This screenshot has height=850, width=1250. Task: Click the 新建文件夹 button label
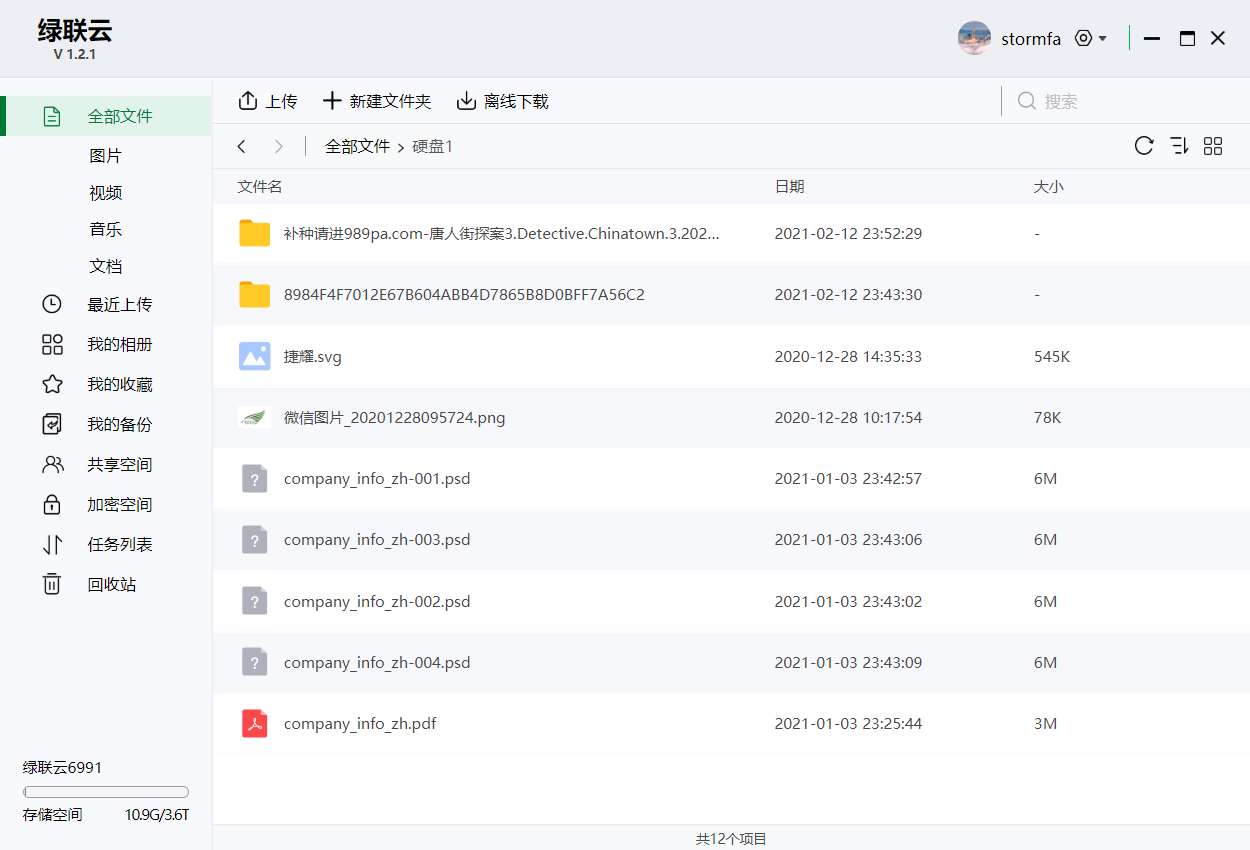tap(390, 101)
